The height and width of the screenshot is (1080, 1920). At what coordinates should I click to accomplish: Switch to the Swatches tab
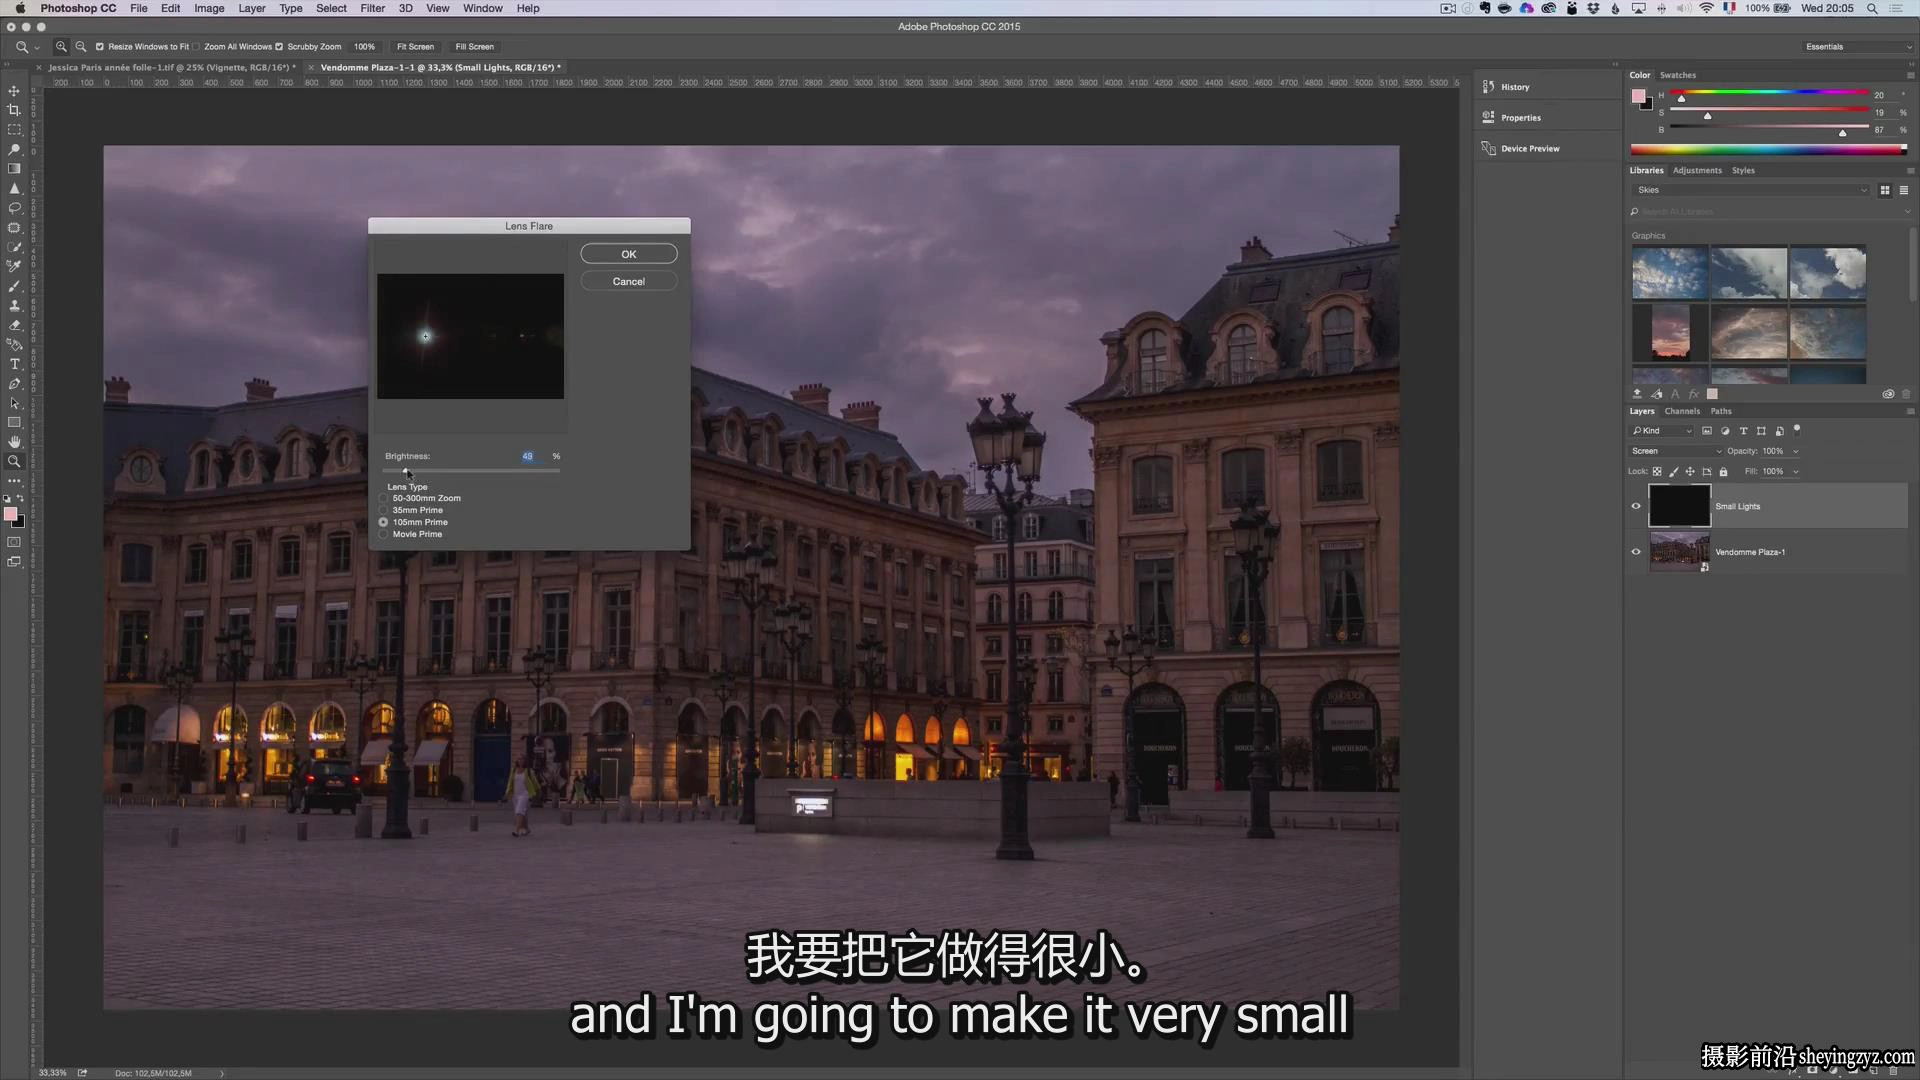tap(1678, 75)
